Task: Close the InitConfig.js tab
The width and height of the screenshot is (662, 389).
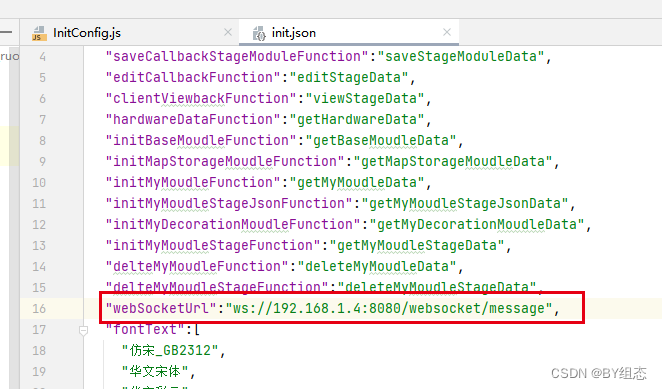Action: click(x=228, y=32)
